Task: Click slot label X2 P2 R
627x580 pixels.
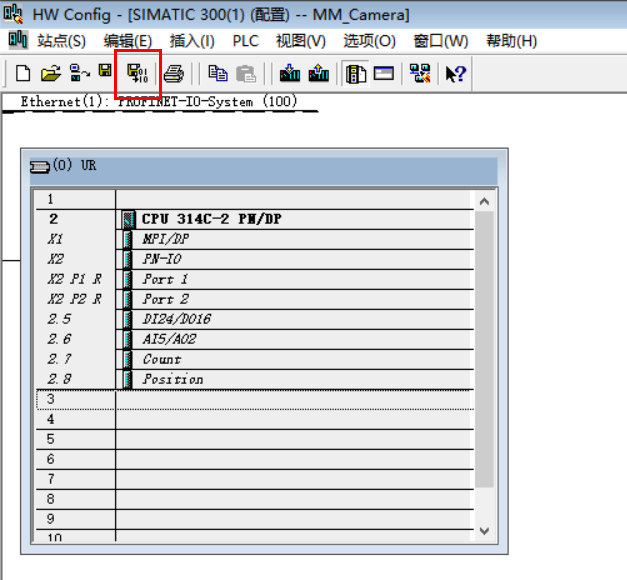Action: 75,299
